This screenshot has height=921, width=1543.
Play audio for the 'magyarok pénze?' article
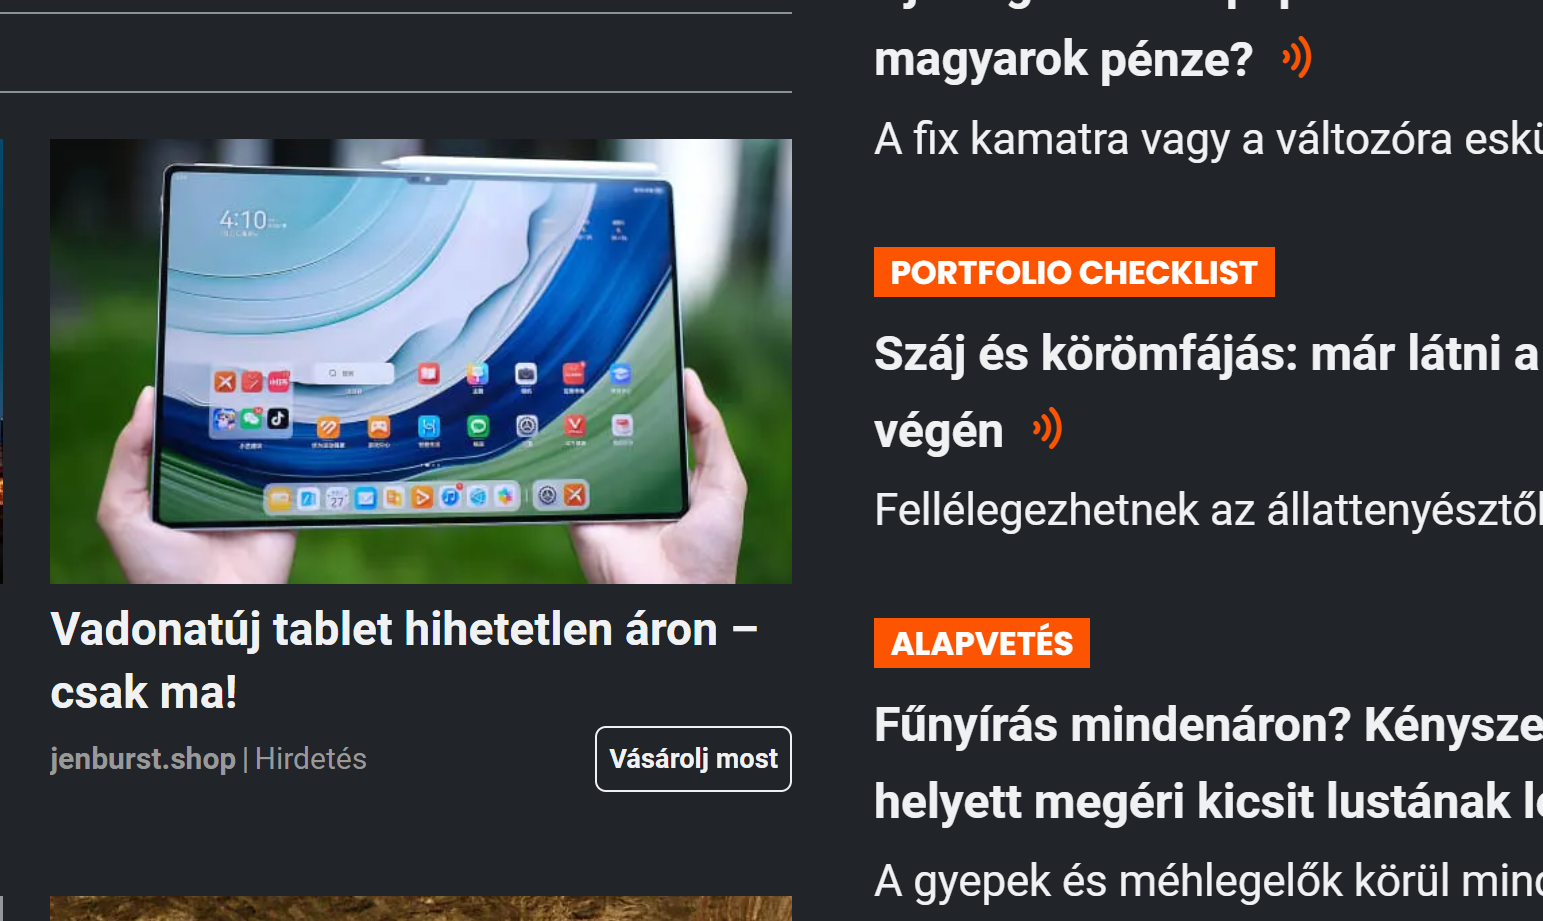tap(1296, 57)
